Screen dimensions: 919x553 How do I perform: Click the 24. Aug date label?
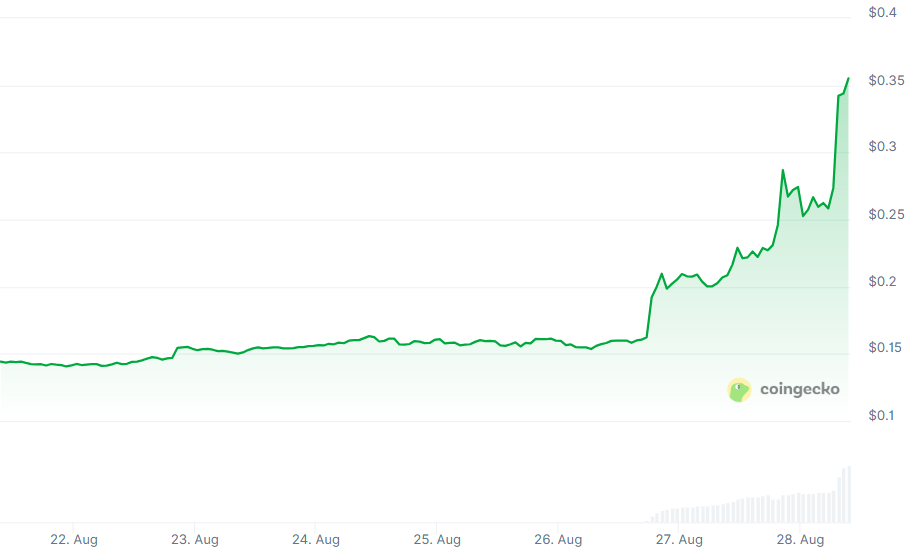(x=315, y=539)
